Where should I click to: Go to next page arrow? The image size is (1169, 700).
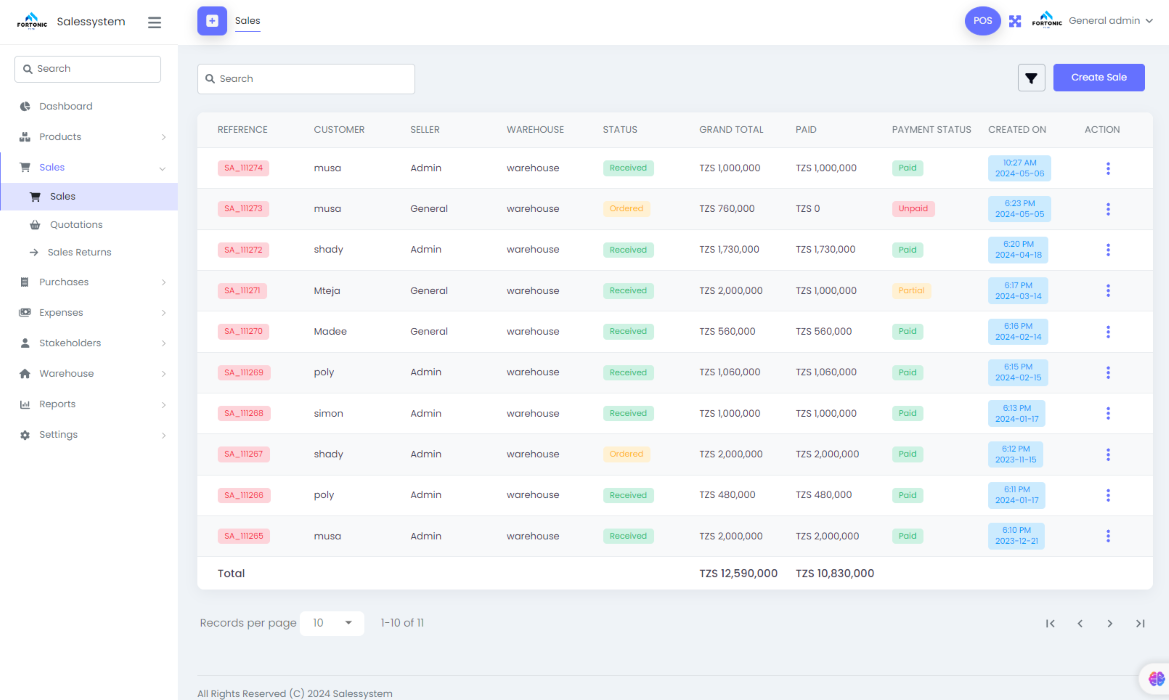click(x=1110, y=623)
